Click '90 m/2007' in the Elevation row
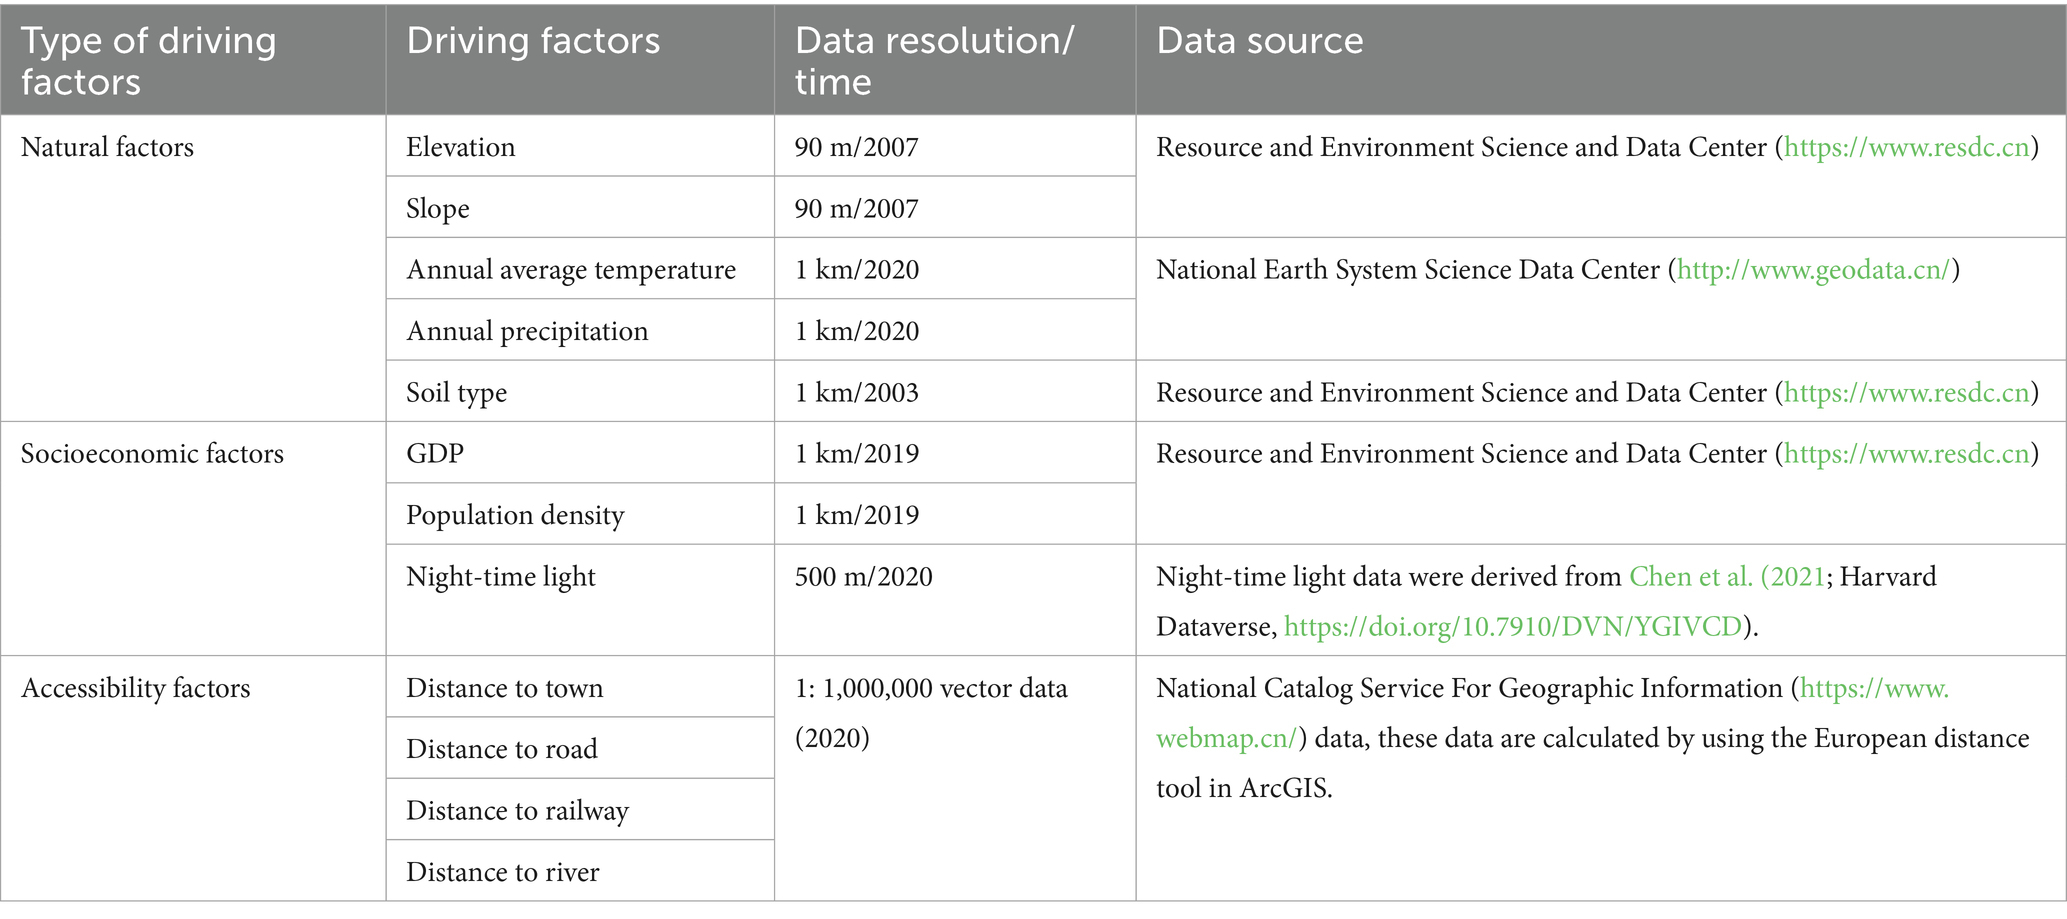Viewport: 2067px width, 919px height. pyautogui.click(x=856, y=148)
